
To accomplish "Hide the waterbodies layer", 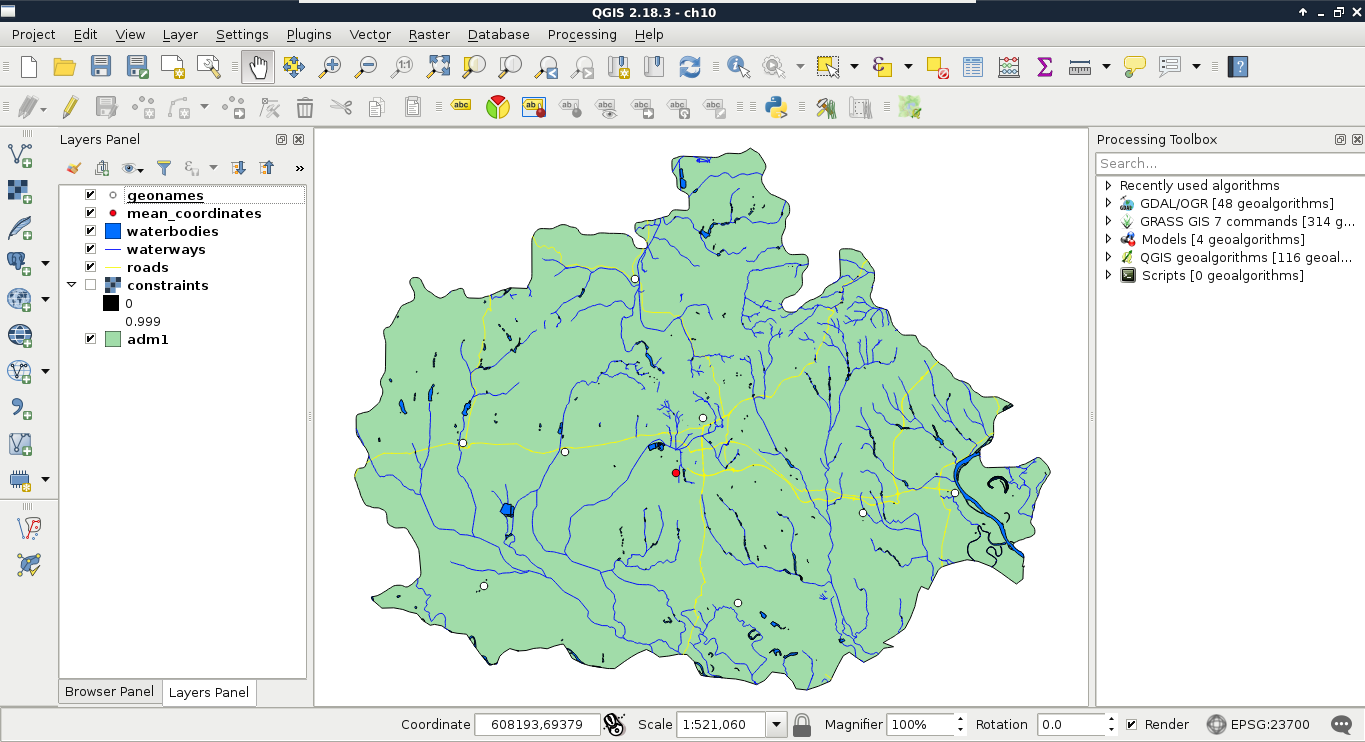I will pyautogui.click(x=91, y=231).
